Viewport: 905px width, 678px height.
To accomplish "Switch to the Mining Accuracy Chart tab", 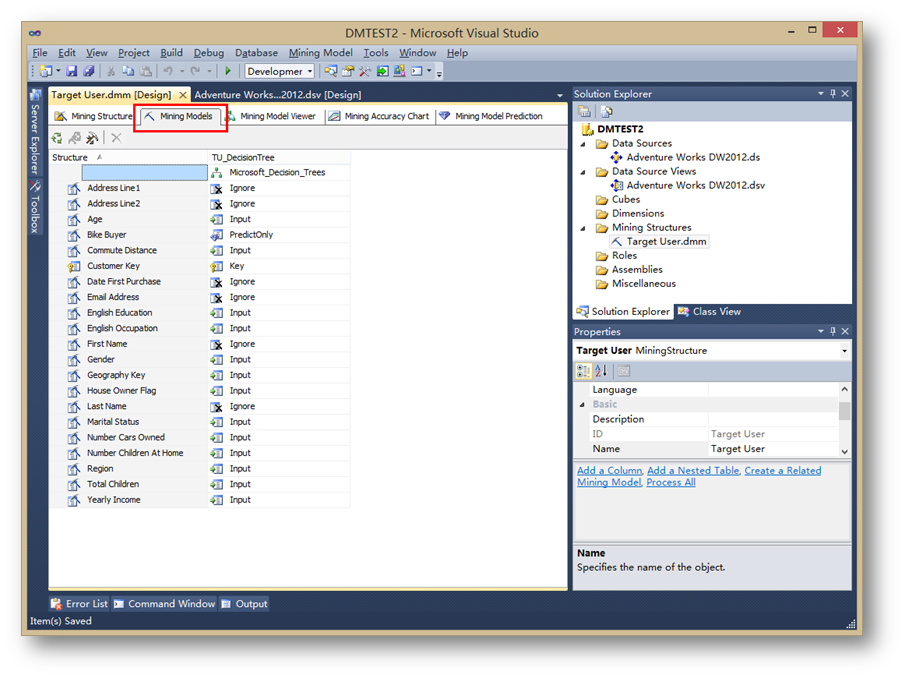I will click(x=379, y=116).
